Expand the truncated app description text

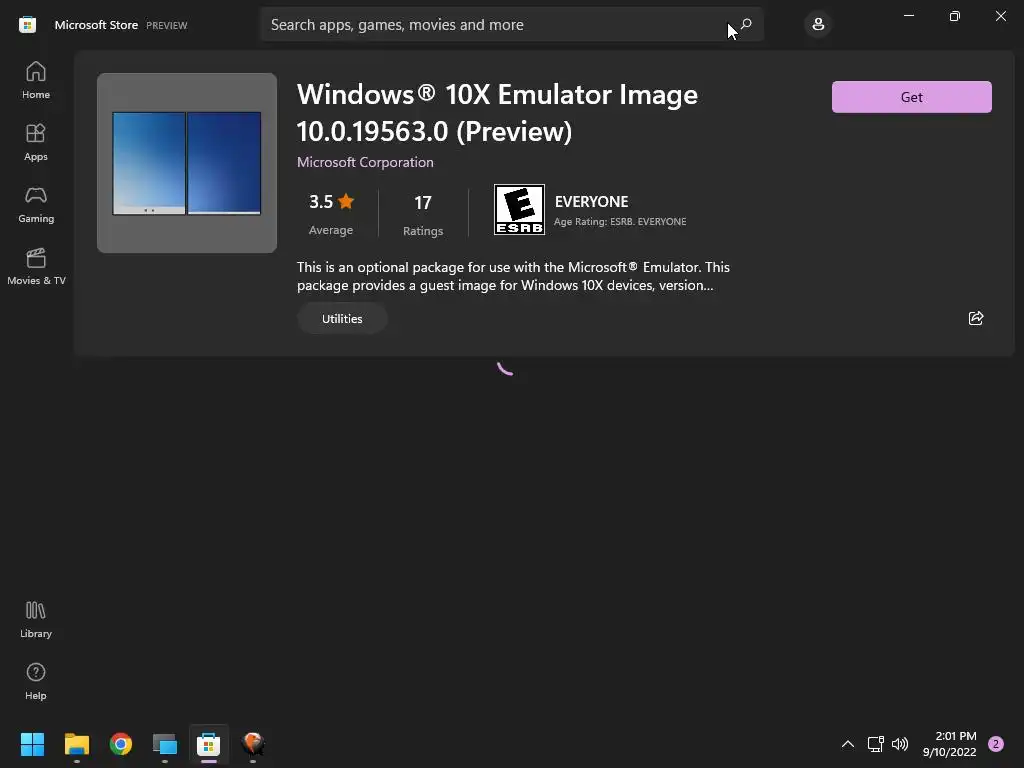[x=513, y=276]
